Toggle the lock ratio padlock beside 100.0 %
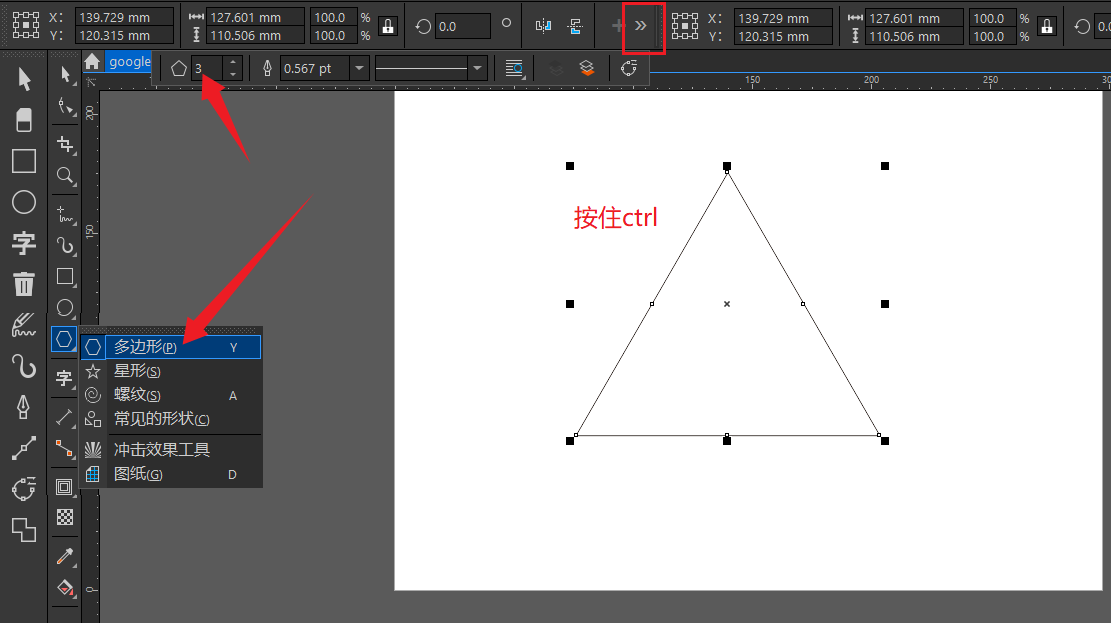1111x623 pixels. [x=388, y=26]
